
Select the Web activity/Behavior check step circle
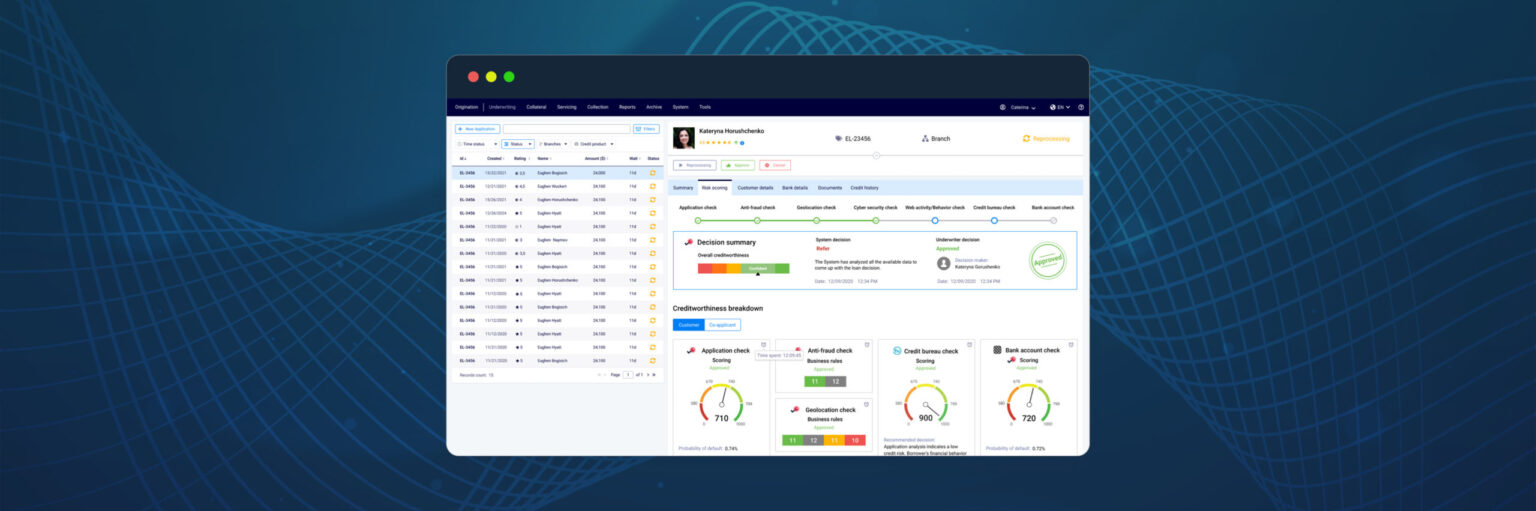[935, 220]
